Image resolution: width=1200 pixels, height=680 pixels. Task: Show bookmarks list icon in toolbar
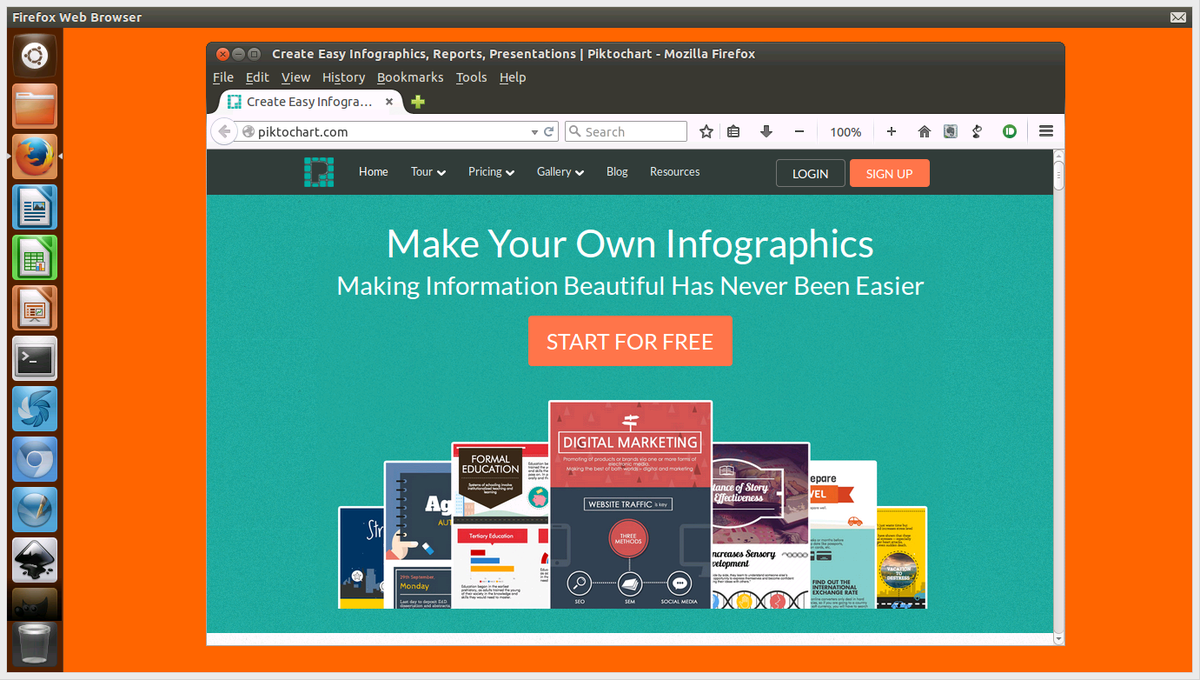[733, 131]
